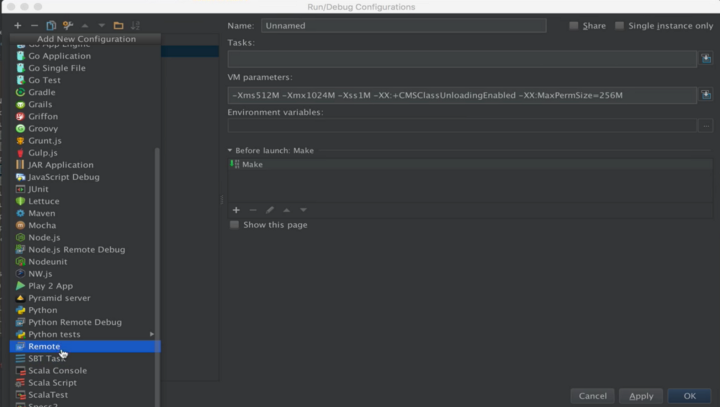Screen dimensions: 720x407
Task: Move before launch task down
Action: [303, 210]
